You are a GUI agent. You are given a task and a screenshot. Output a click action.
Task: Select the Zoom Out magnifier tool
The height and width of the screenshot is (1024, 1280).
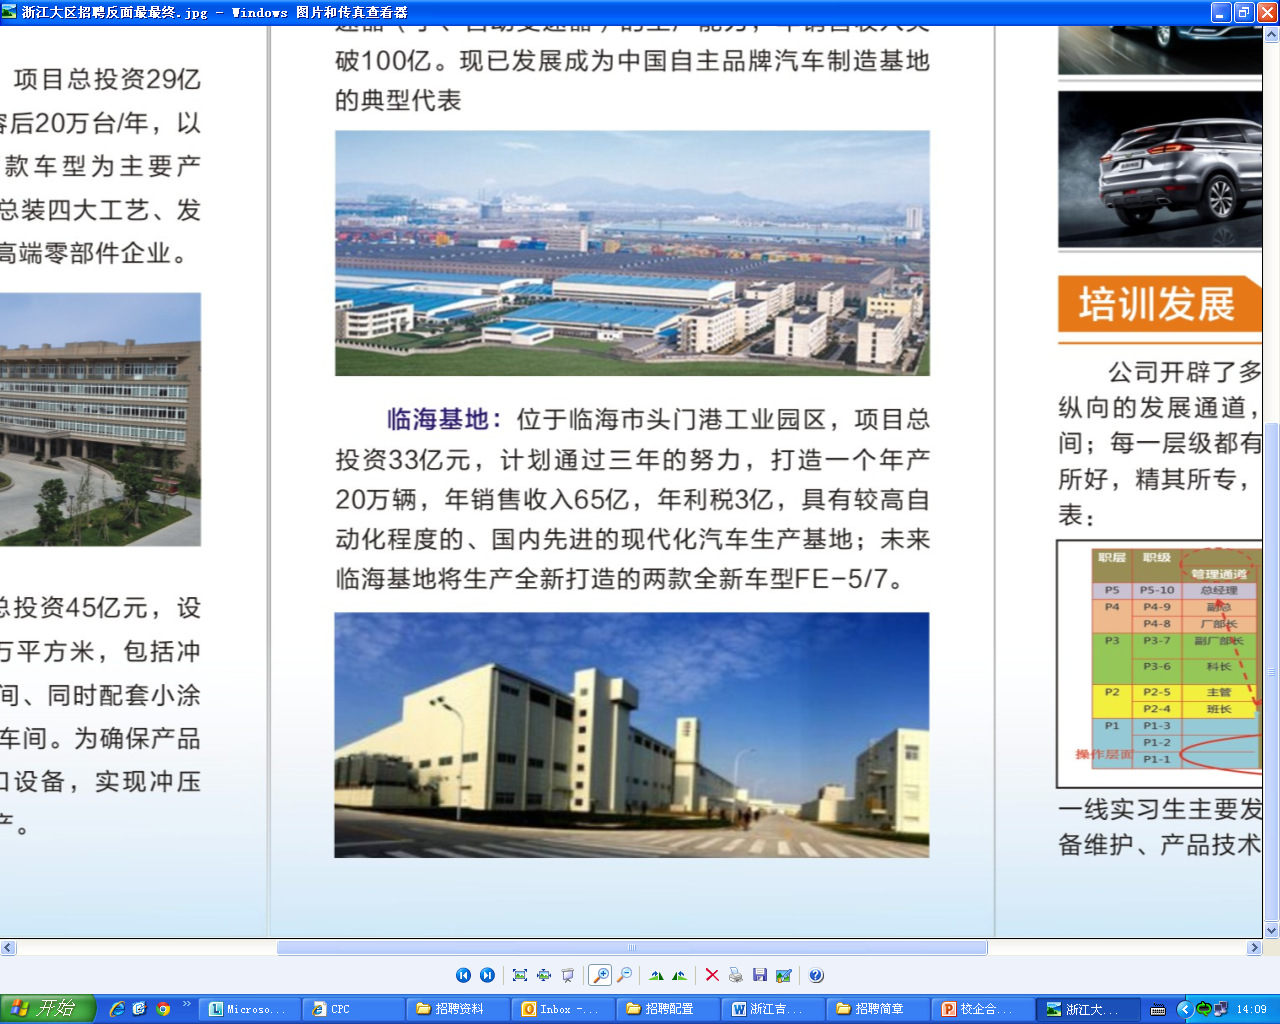[625, 975]
